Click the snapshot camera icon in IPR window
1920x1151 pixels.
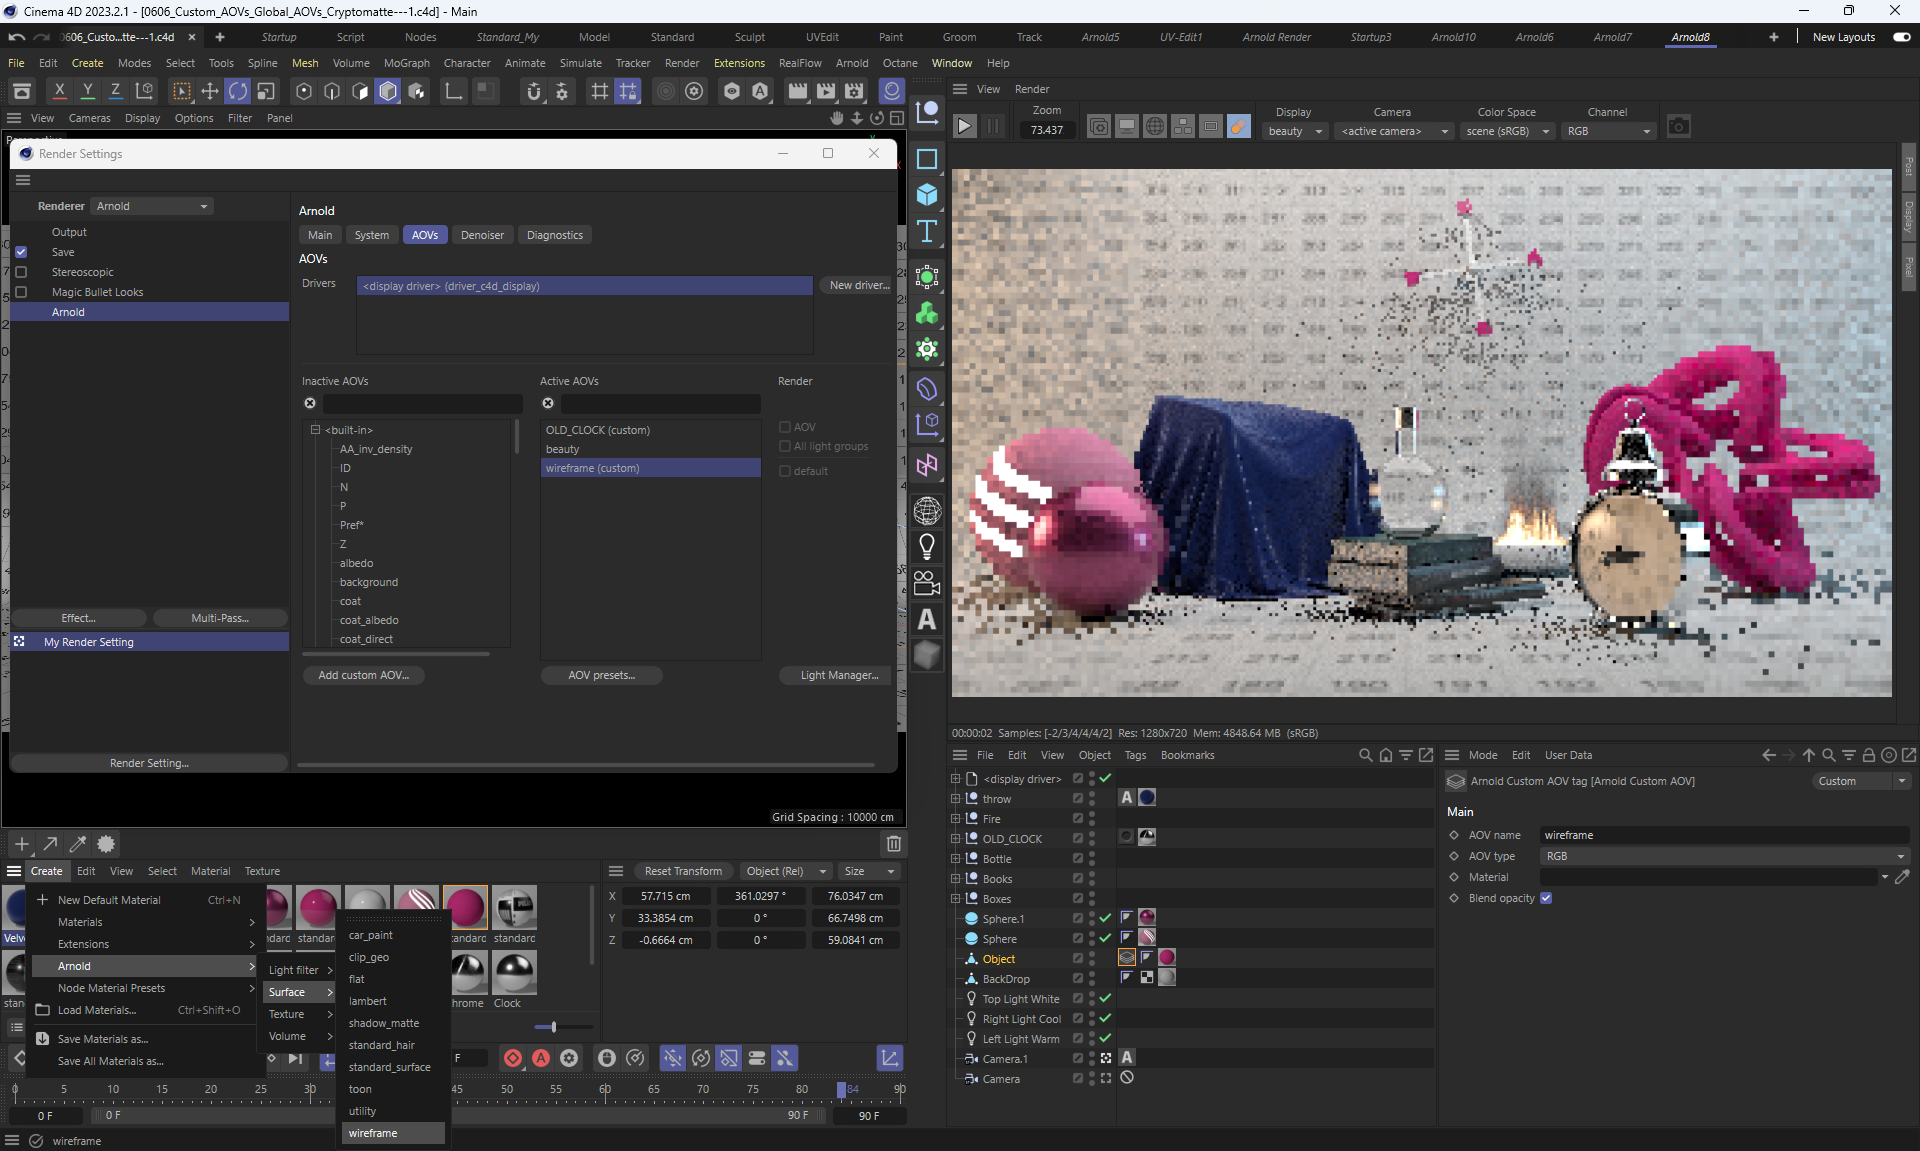1678,126
